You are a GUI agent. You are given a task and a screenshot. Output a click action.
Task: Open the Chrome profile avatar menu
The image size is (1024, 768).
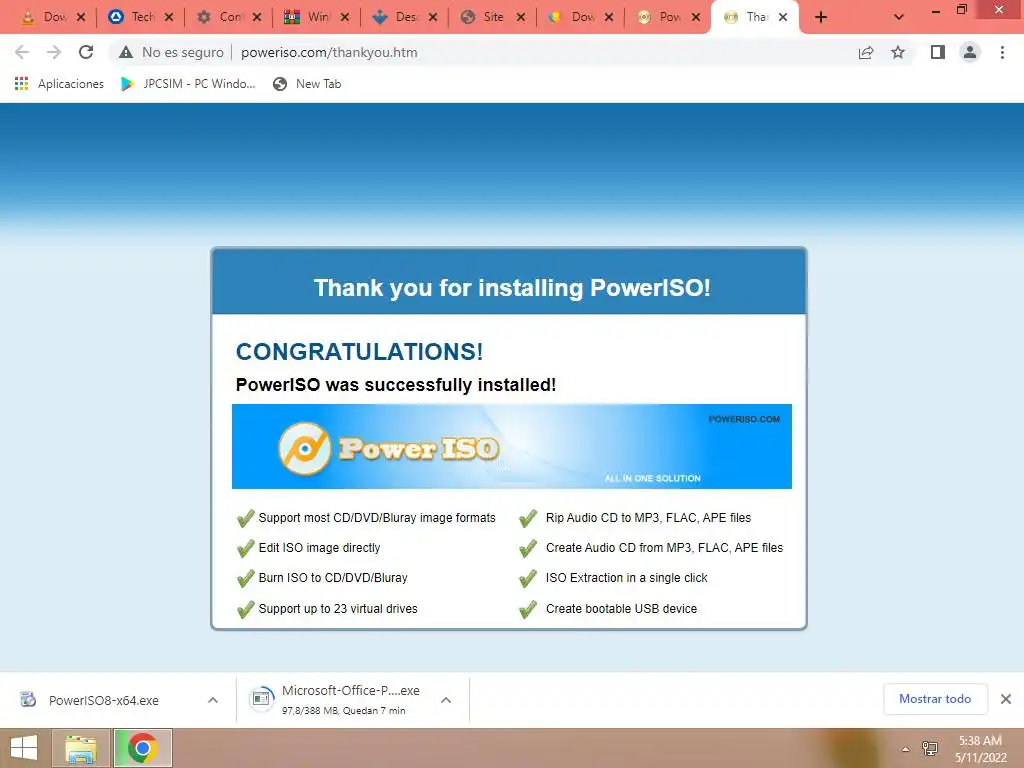pyautogui.click(x=970, y=52)
